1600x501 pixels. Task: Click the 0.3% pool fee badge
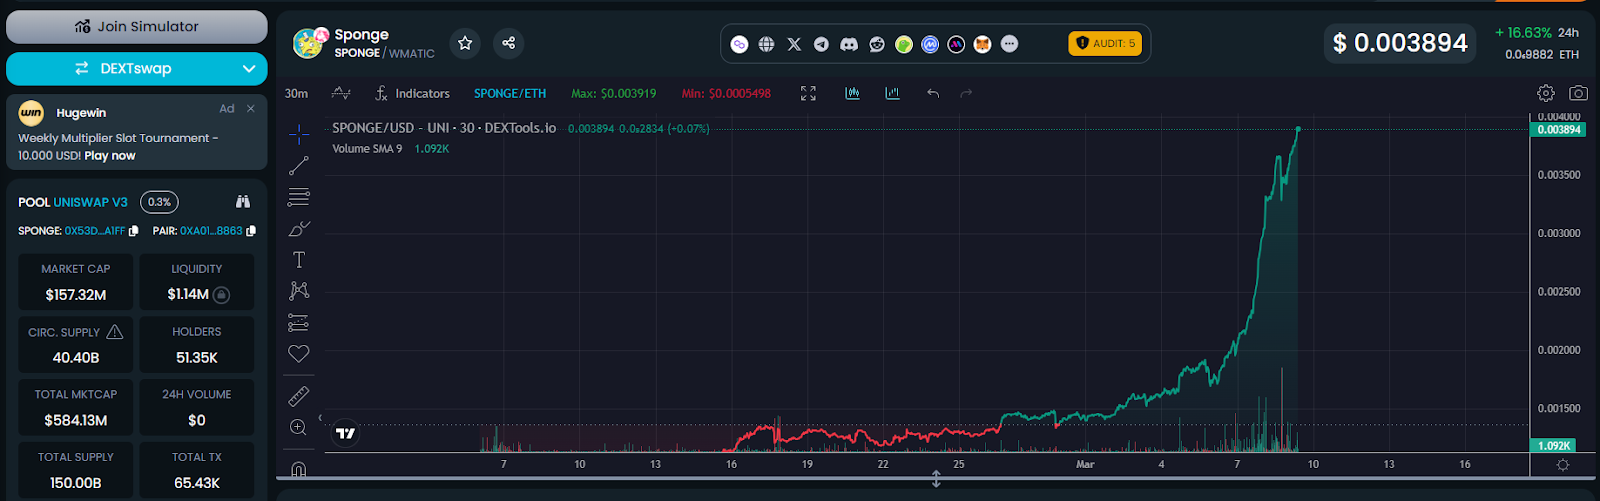point(159,202)
